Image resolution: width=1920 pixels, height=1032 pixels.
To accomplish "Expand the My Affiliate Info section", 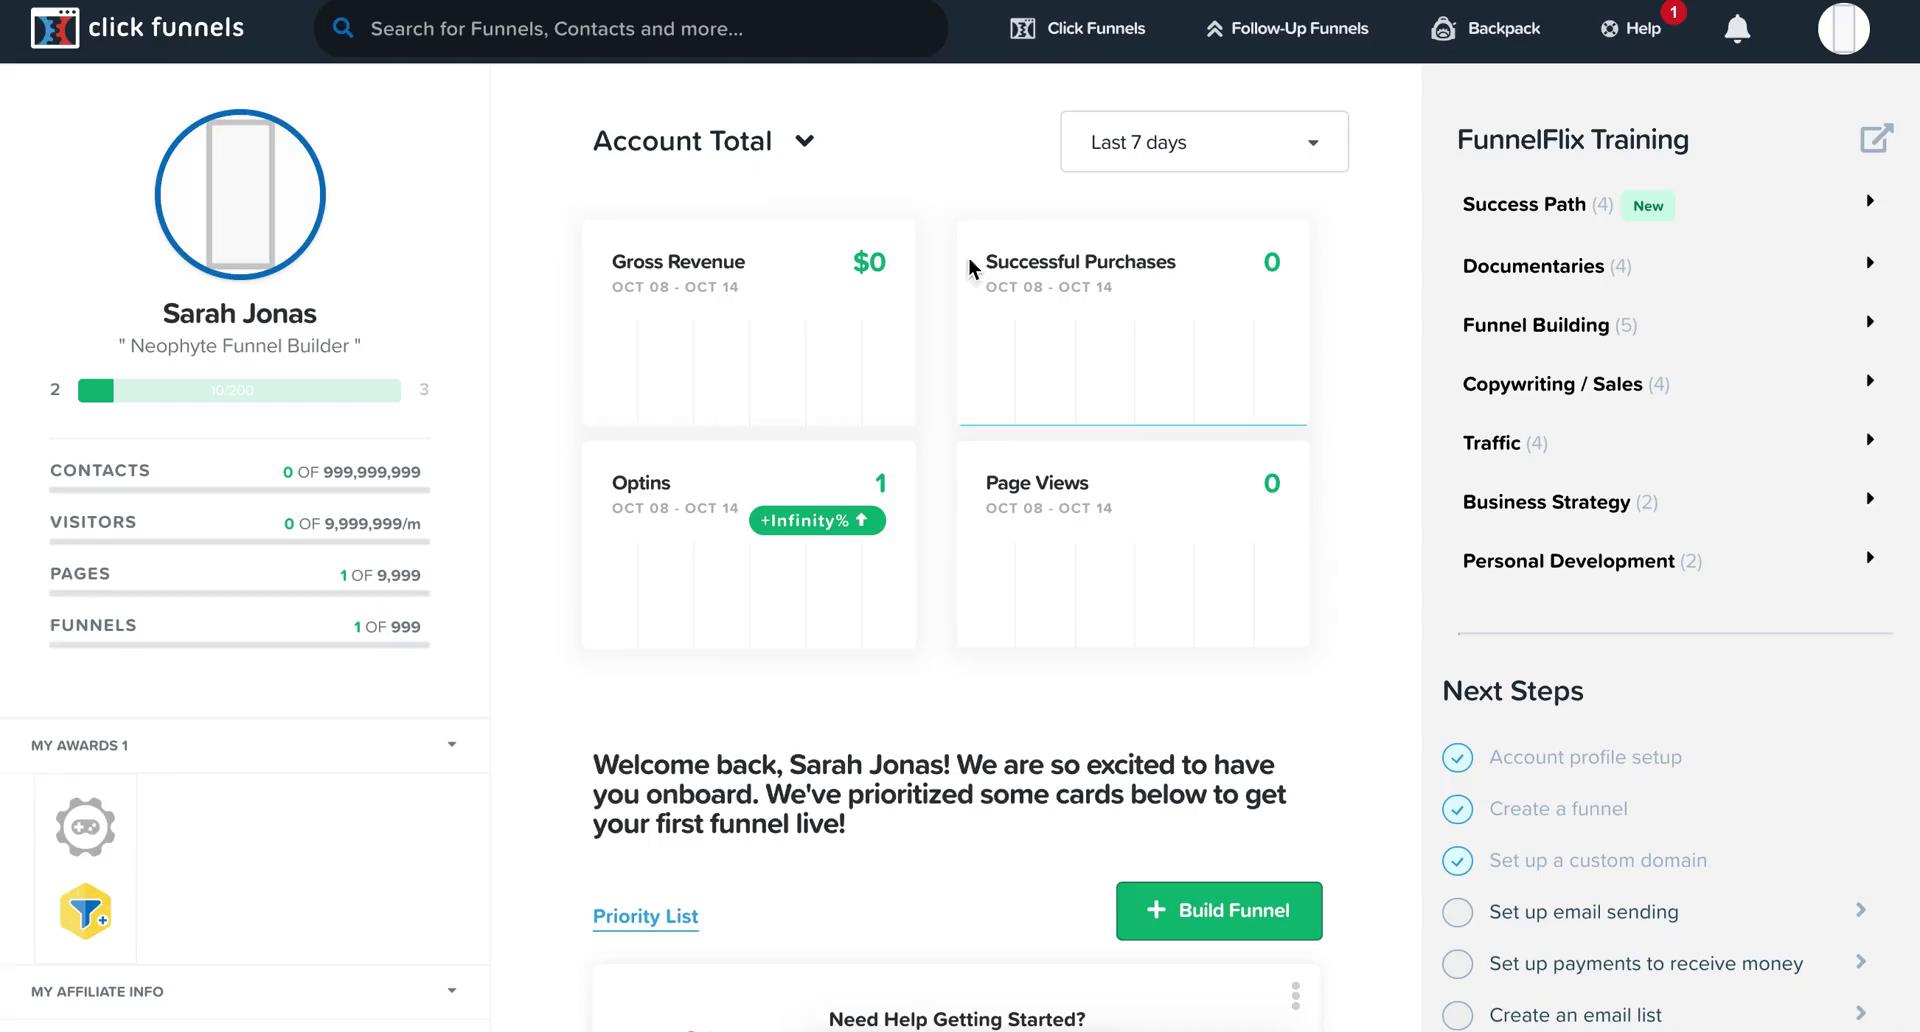I will click(x=245, y=991).
